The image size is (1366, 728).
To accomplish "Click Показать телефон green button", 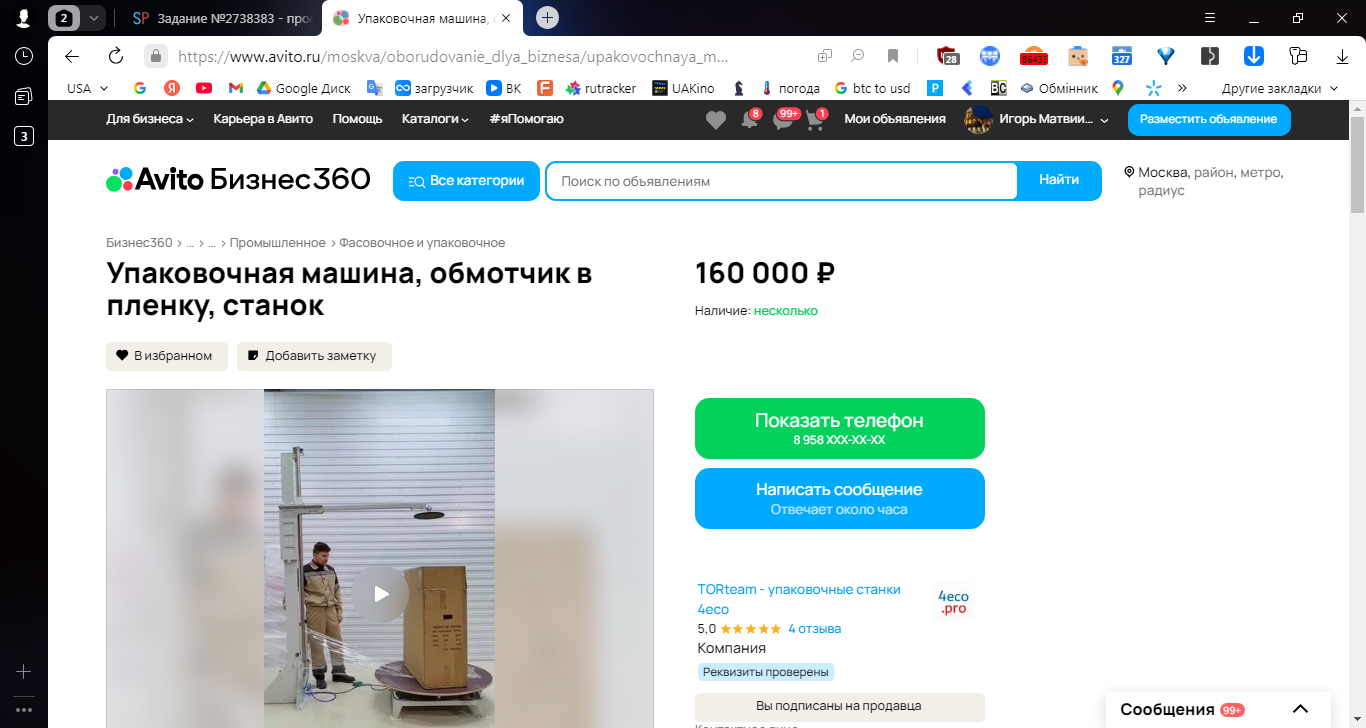I will (x=840, y=428).
